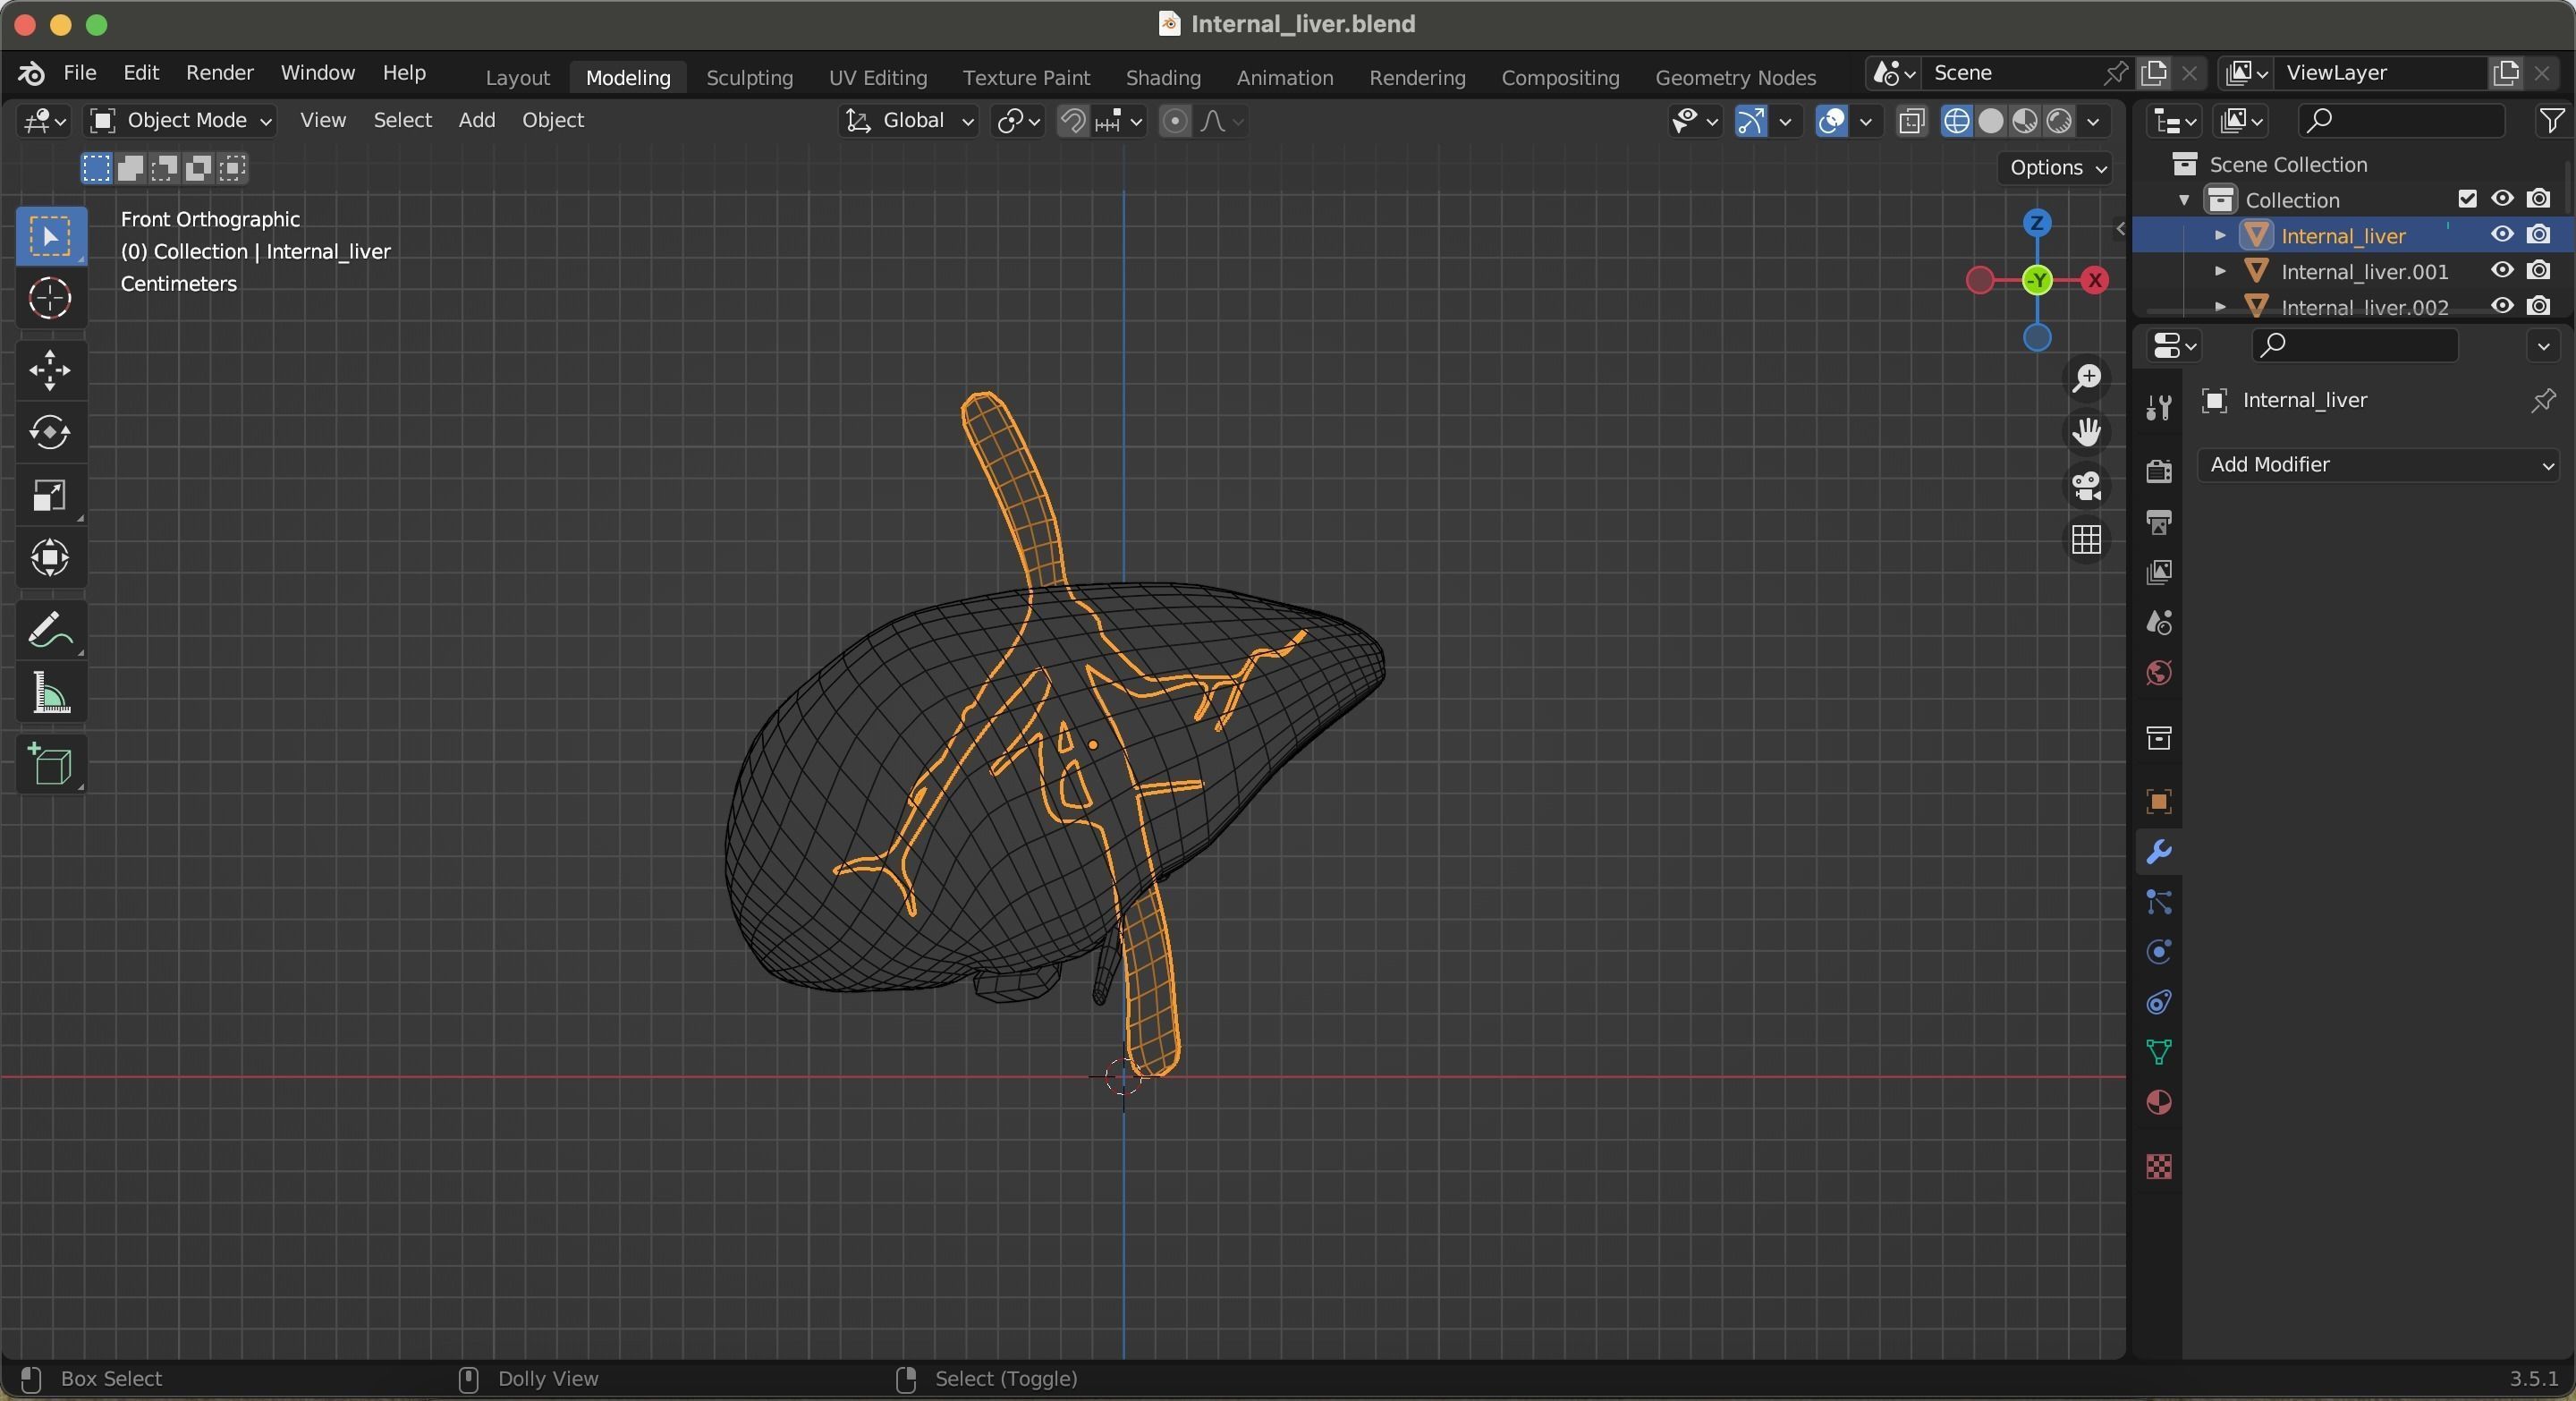Hide Internal_liver.001 using its eye icon
This screenshot has height=1401, width=2576.
(x=2502, y=271)
